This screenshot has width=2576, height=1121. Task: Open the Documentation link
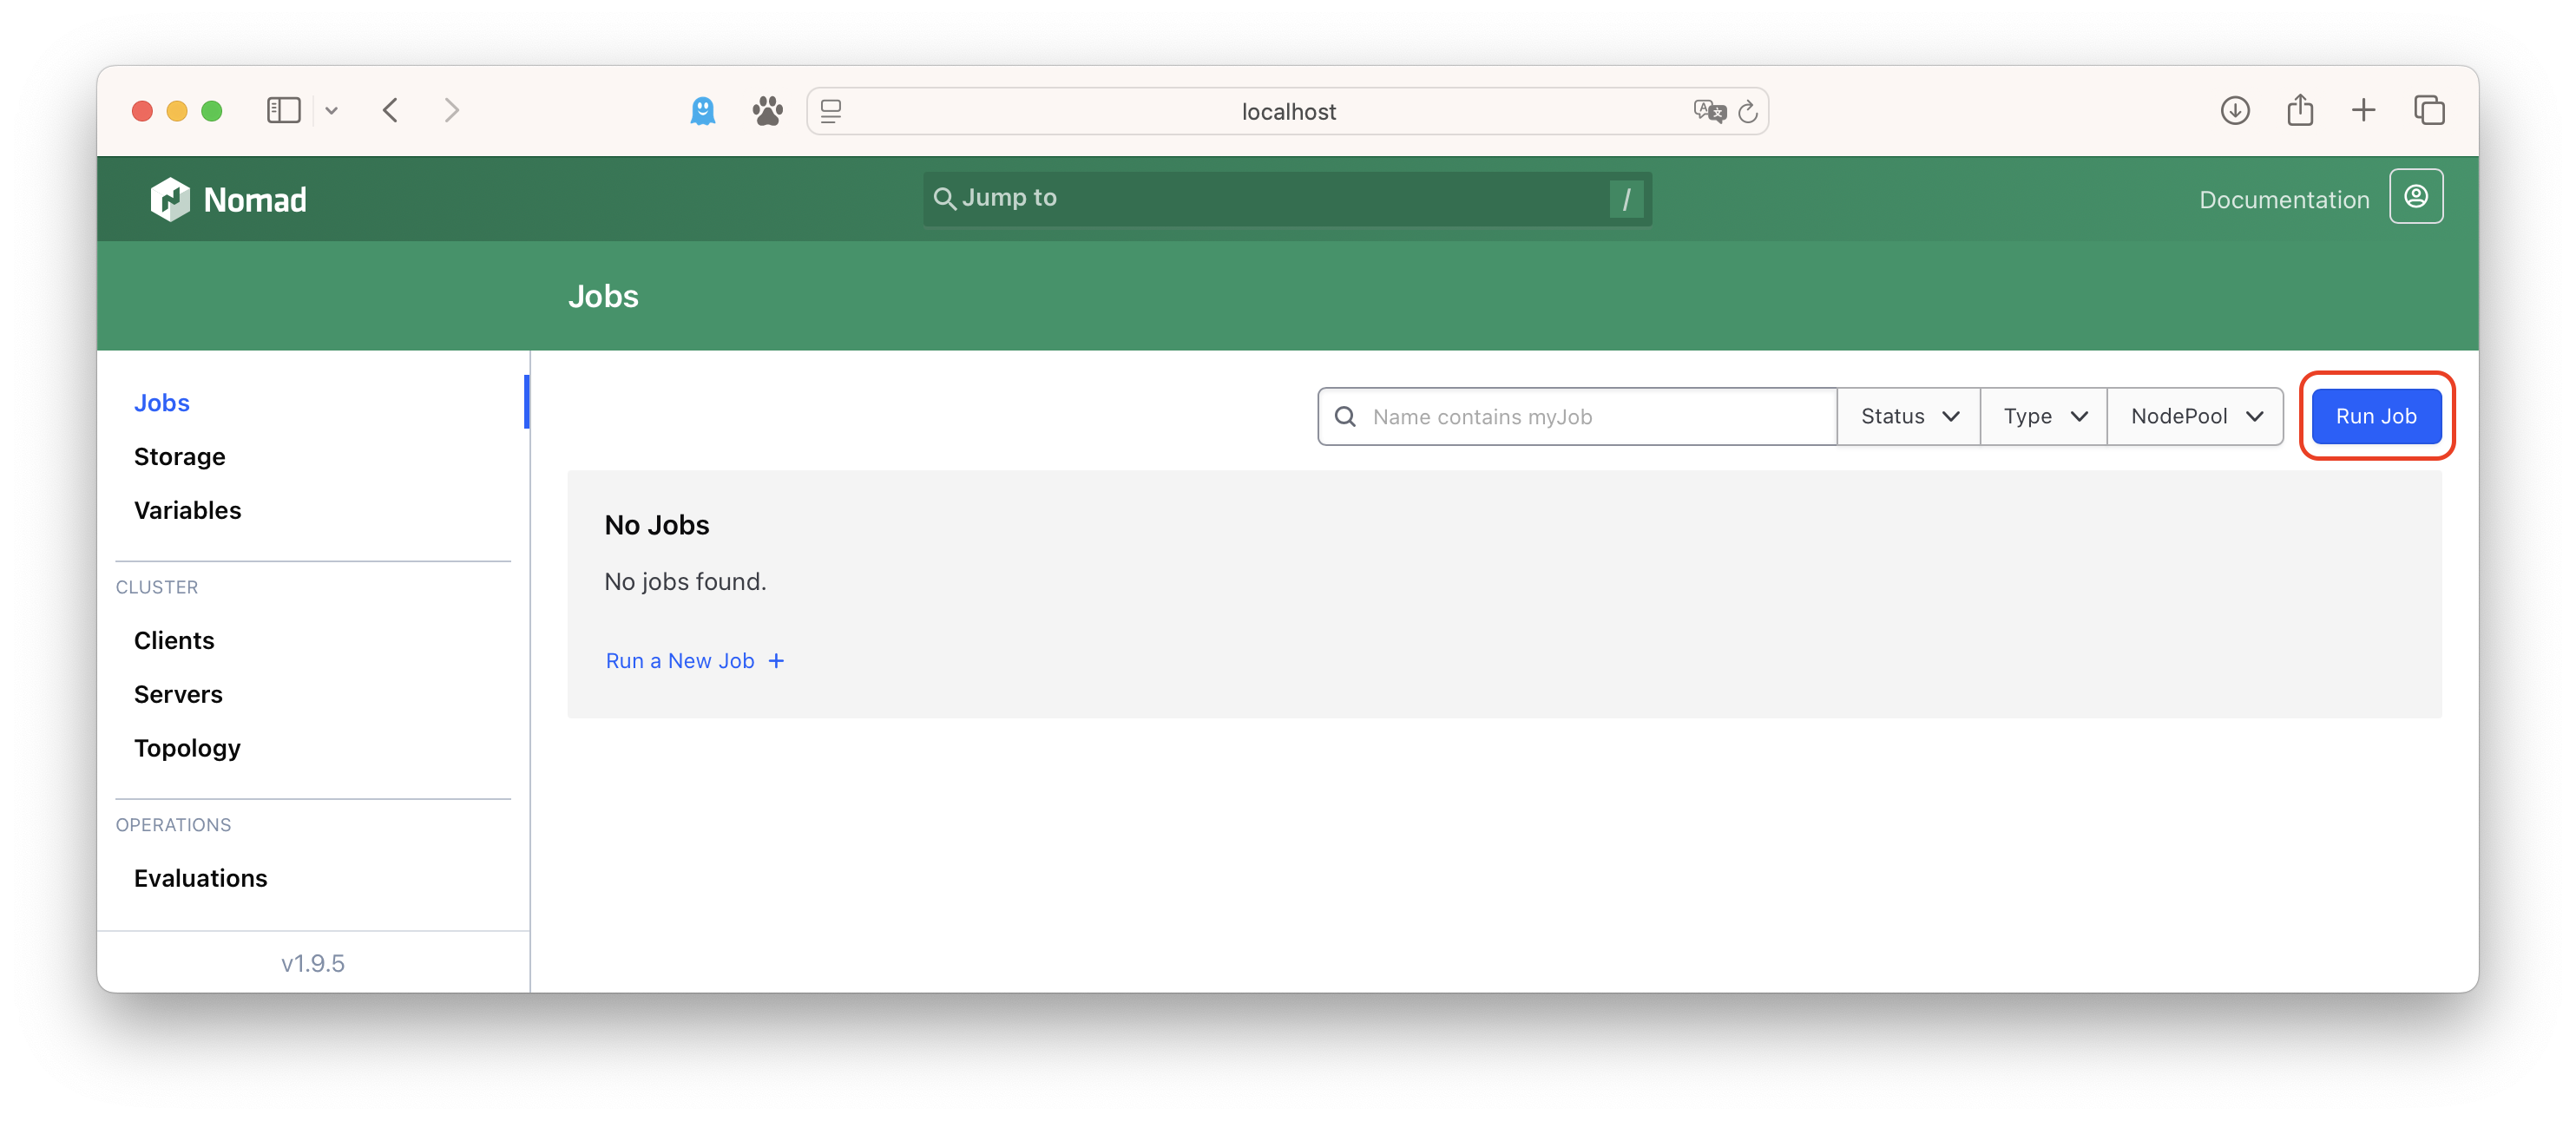2283,200
